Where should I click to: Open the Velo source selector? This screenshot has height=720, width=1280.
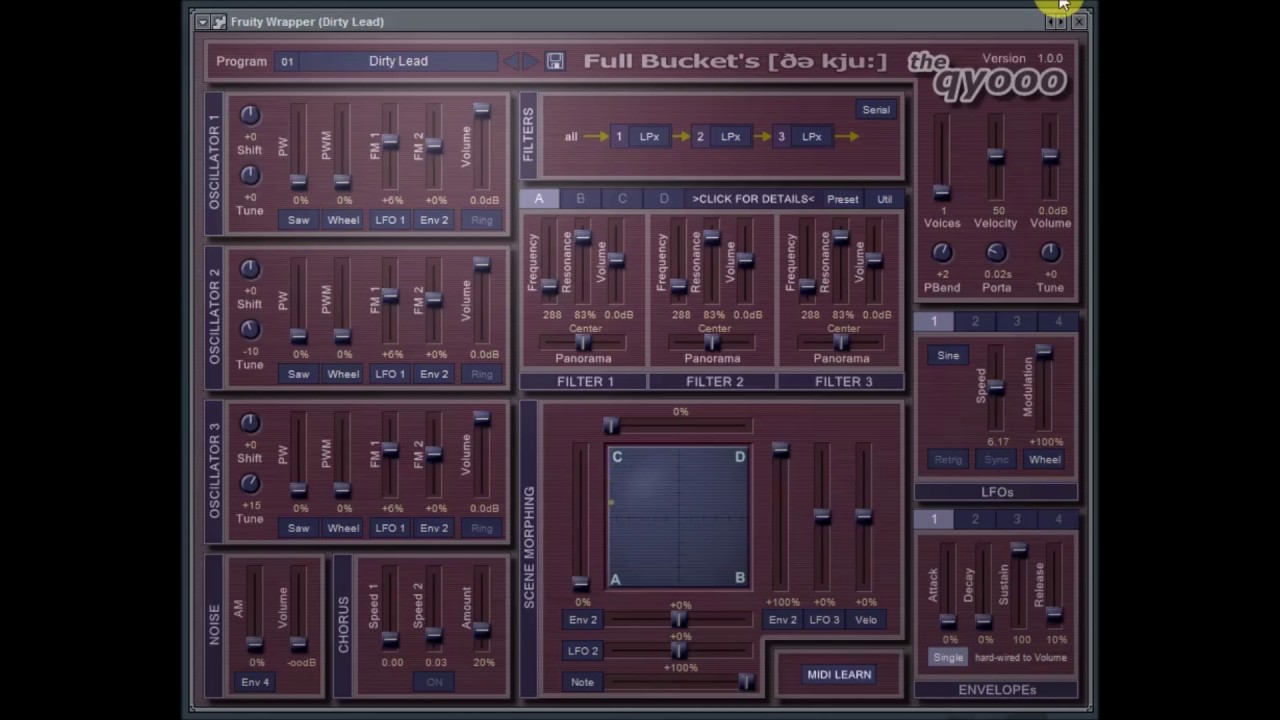(866, 620)
